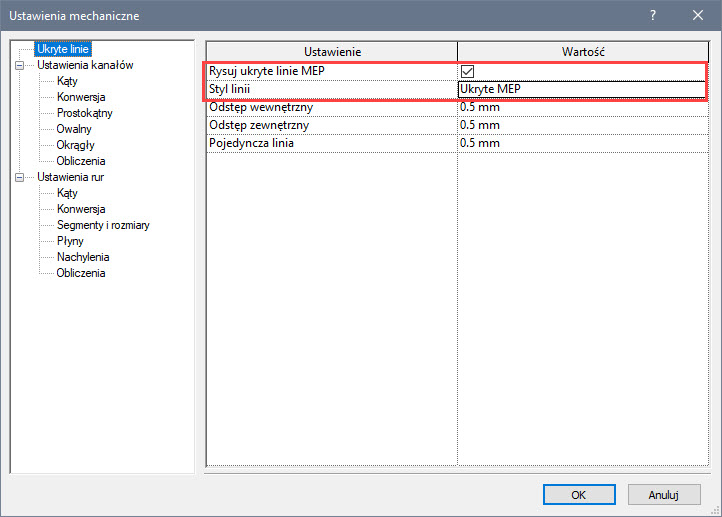Select Ukryte linie in the tree
Viewport: 722px width, 517px height.
[x=63, y=49]
